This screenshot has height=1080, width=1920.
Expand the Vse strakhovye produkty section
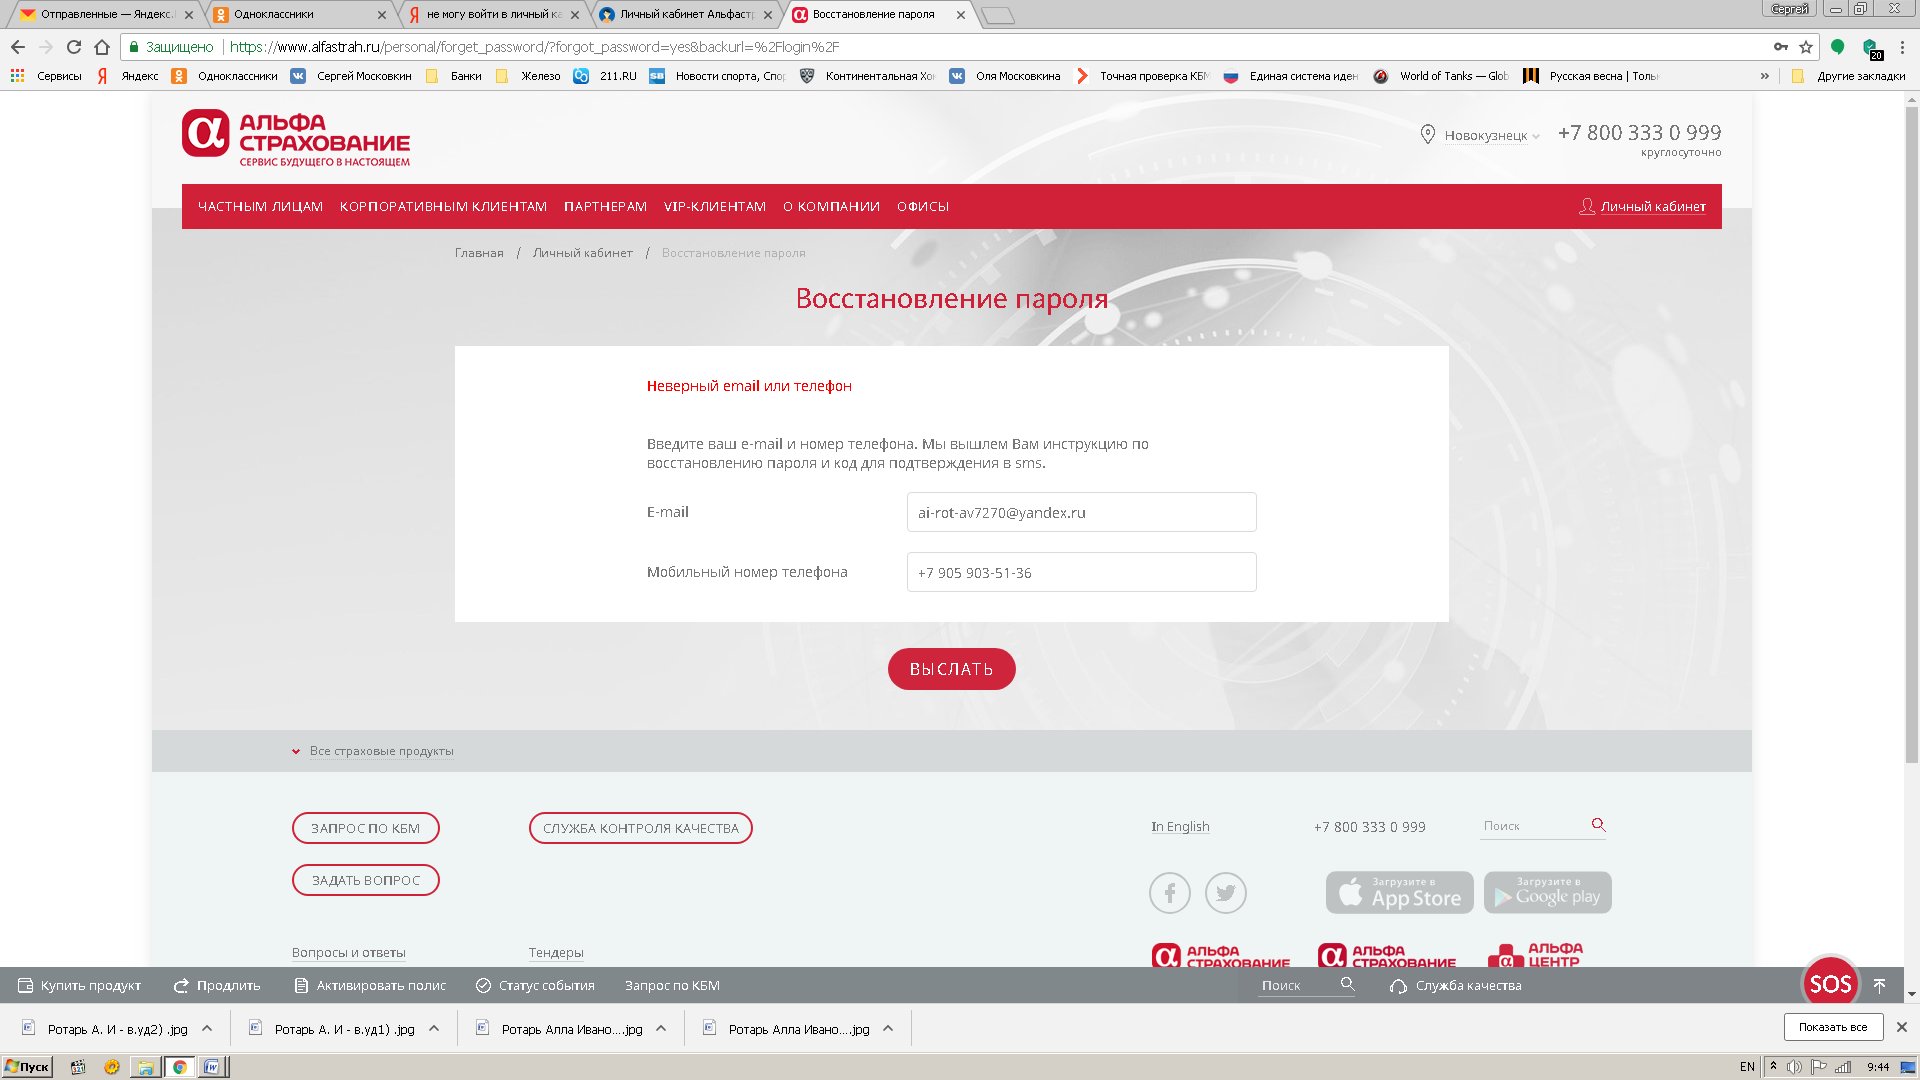381,750
